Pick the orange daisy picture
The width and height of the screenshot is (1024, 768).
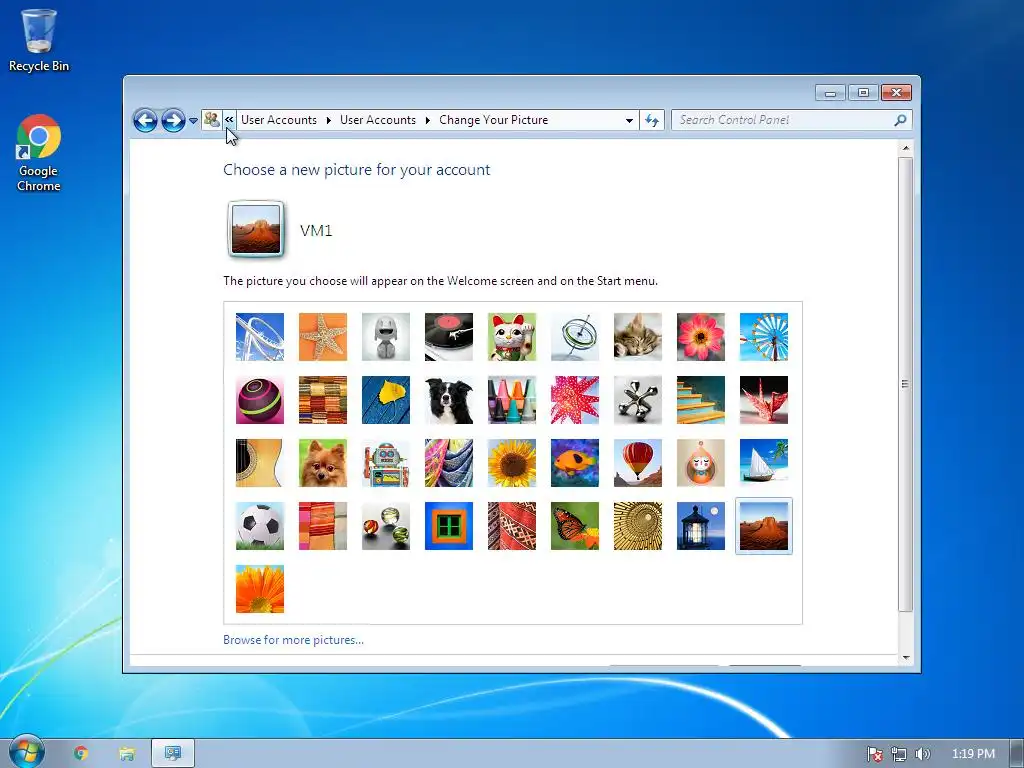tap(260, 589)
